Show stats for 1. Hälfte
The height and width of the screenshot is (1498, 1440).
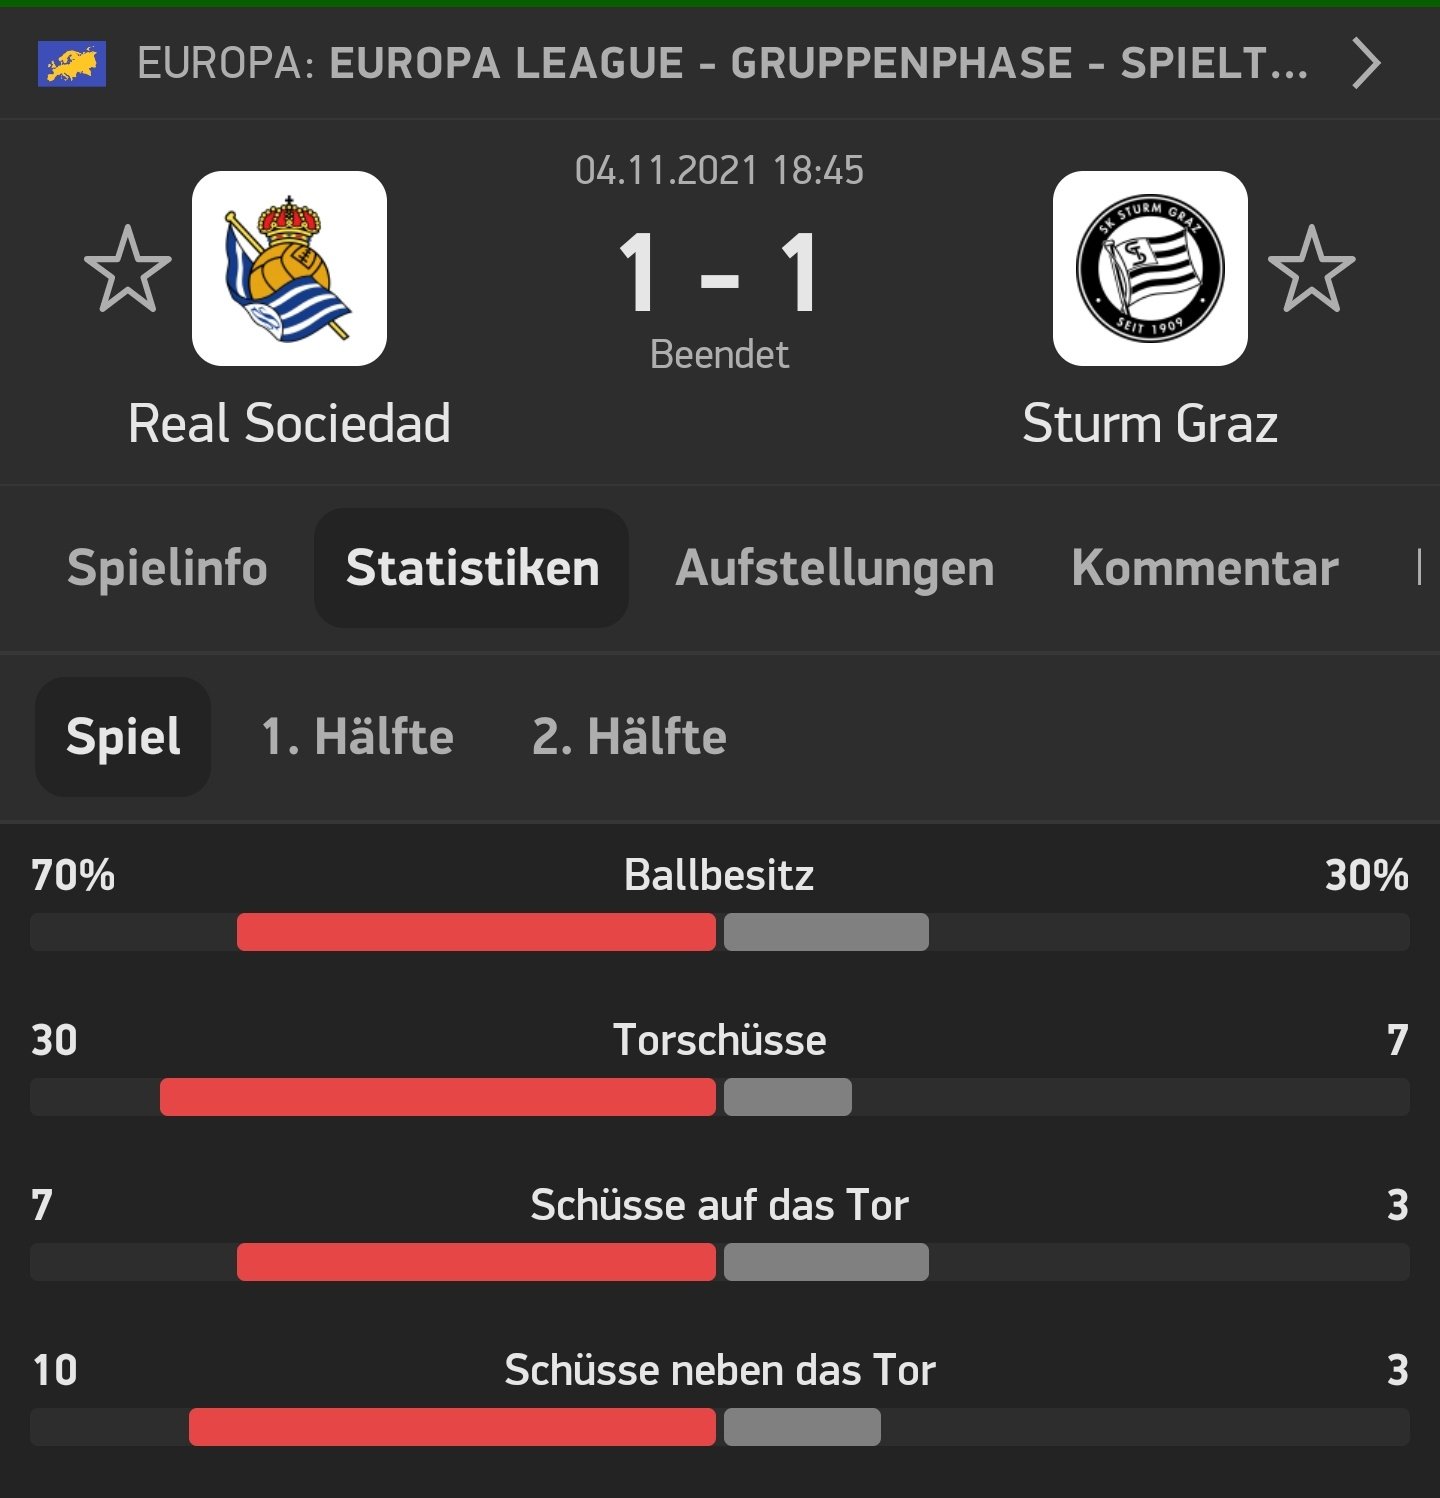(357, 737)
